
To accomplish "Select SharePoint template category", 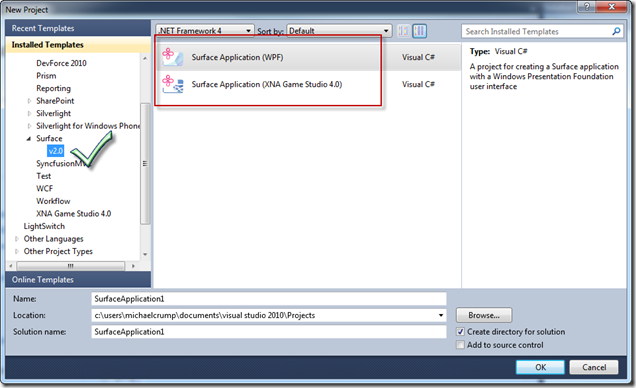I will [x=55, y=101].
